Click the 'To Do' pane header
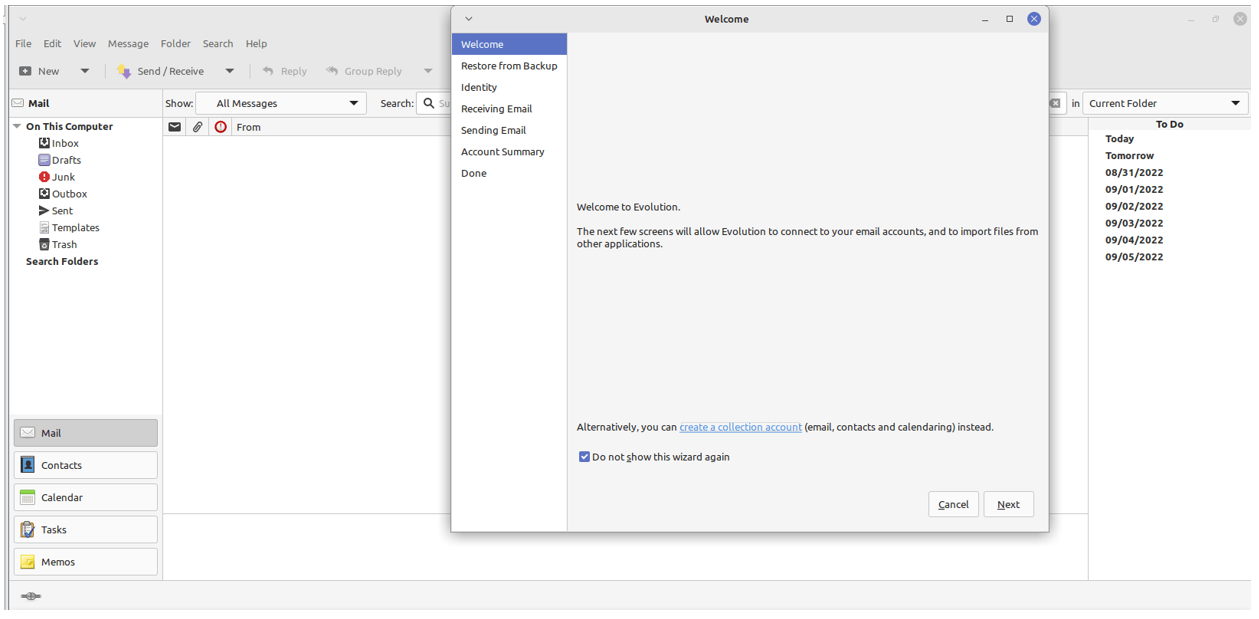Image resolution: width=1259 pixels, height=619 pixels. tap(1169, 124)
